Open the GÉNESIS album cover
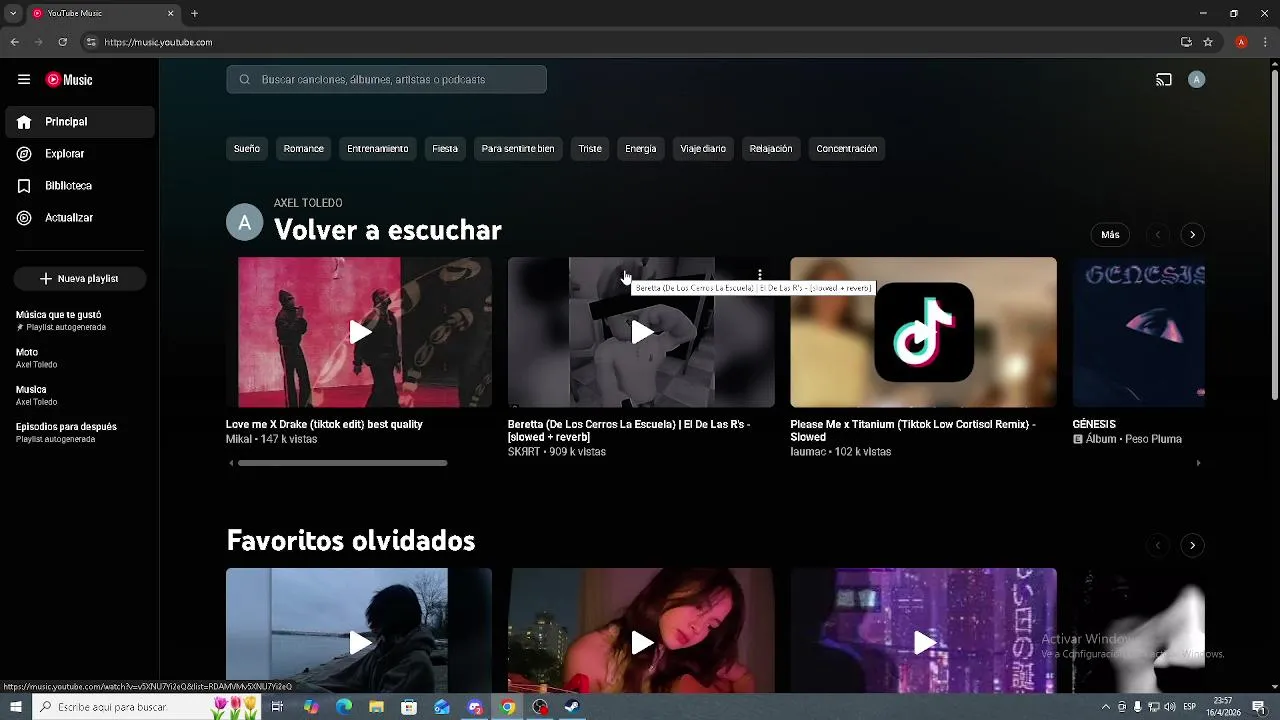The width and height of the screenshot is (1280, 720). [1139, 332]
